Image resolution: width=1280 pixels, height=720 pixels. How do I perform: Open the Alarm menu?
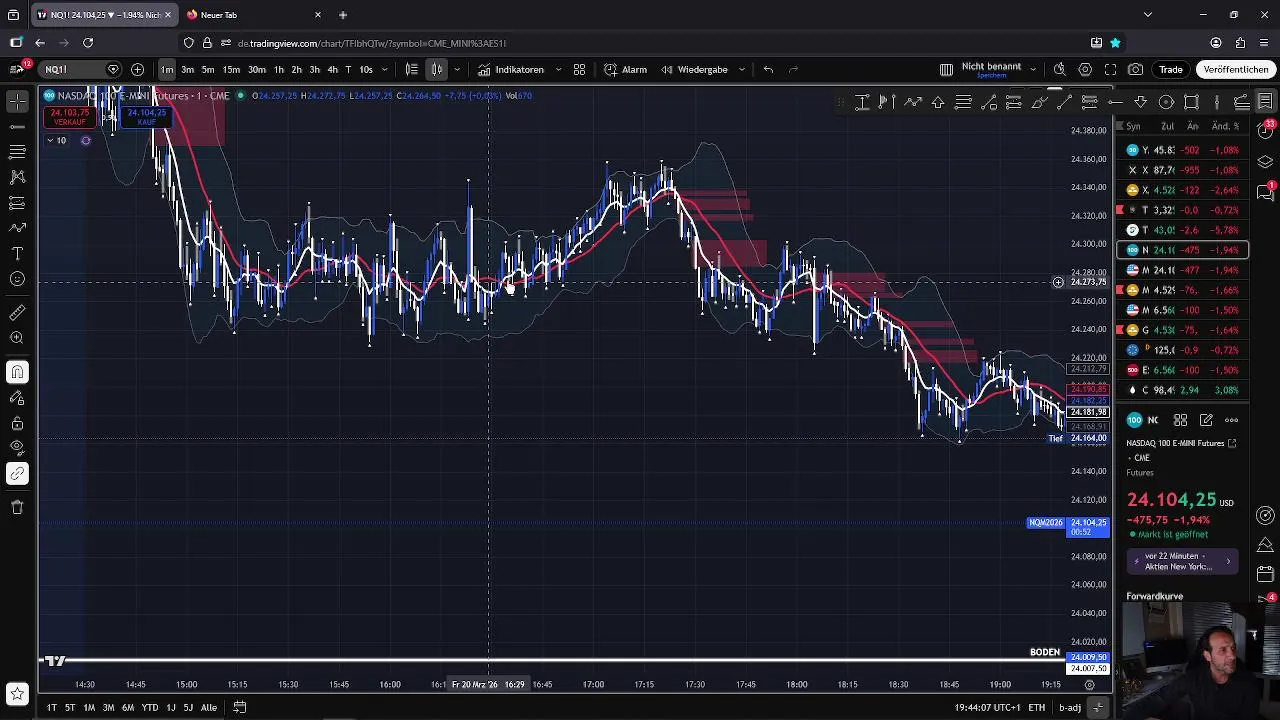(x=626, y=69)
